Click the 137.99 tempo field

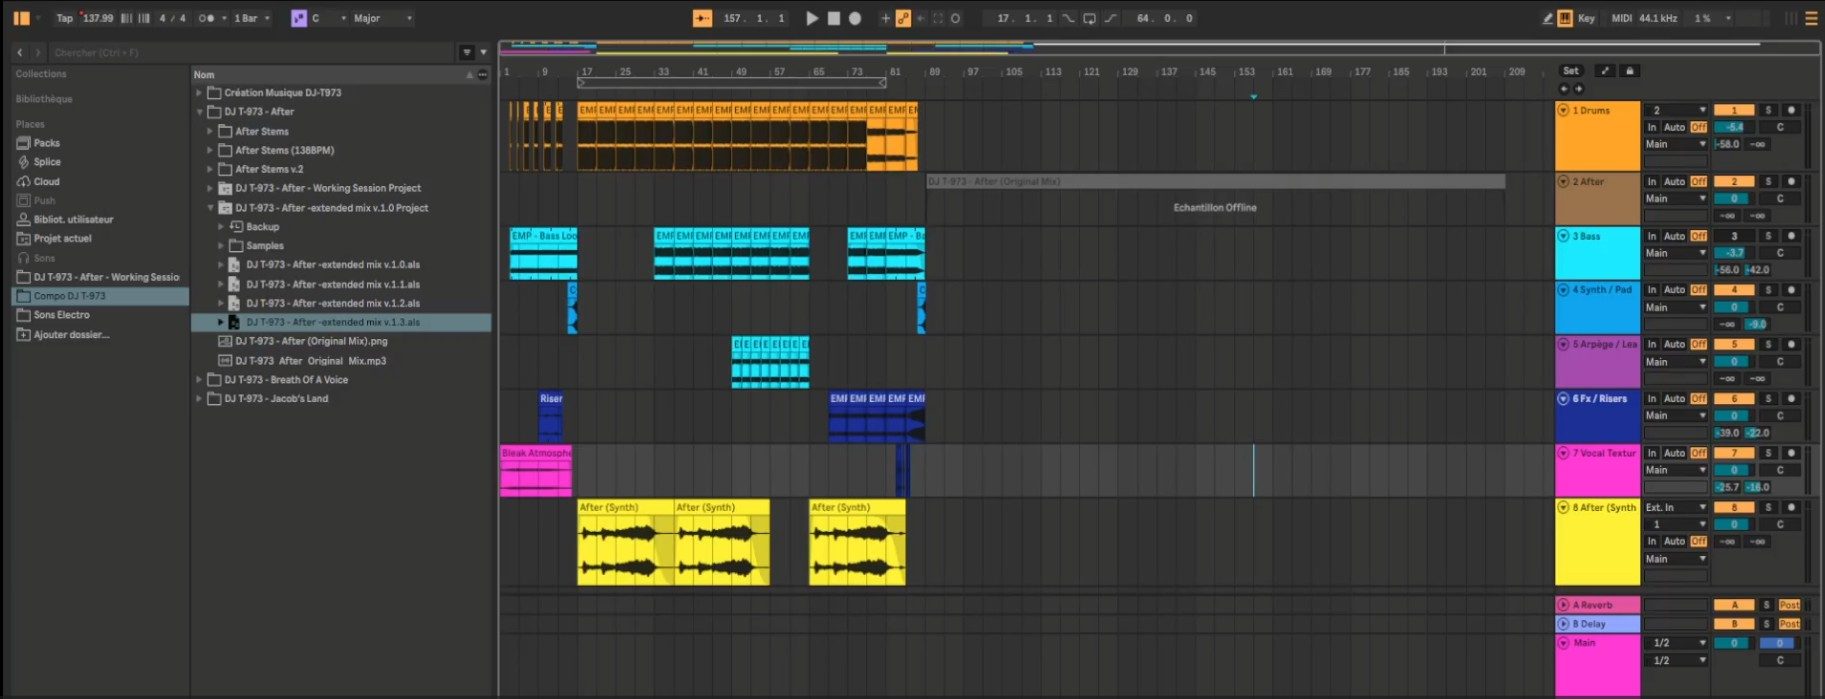(97, 18)
